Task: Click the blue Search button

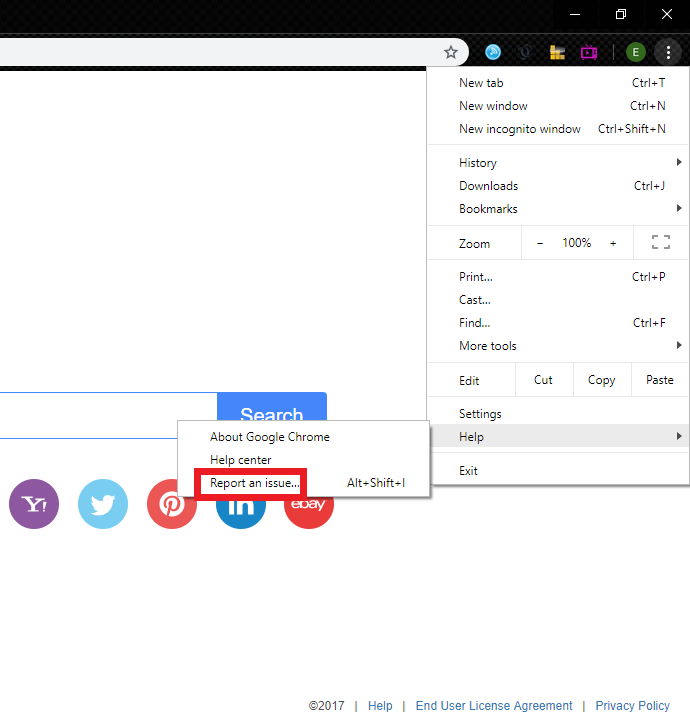Action: pos(272,407)
